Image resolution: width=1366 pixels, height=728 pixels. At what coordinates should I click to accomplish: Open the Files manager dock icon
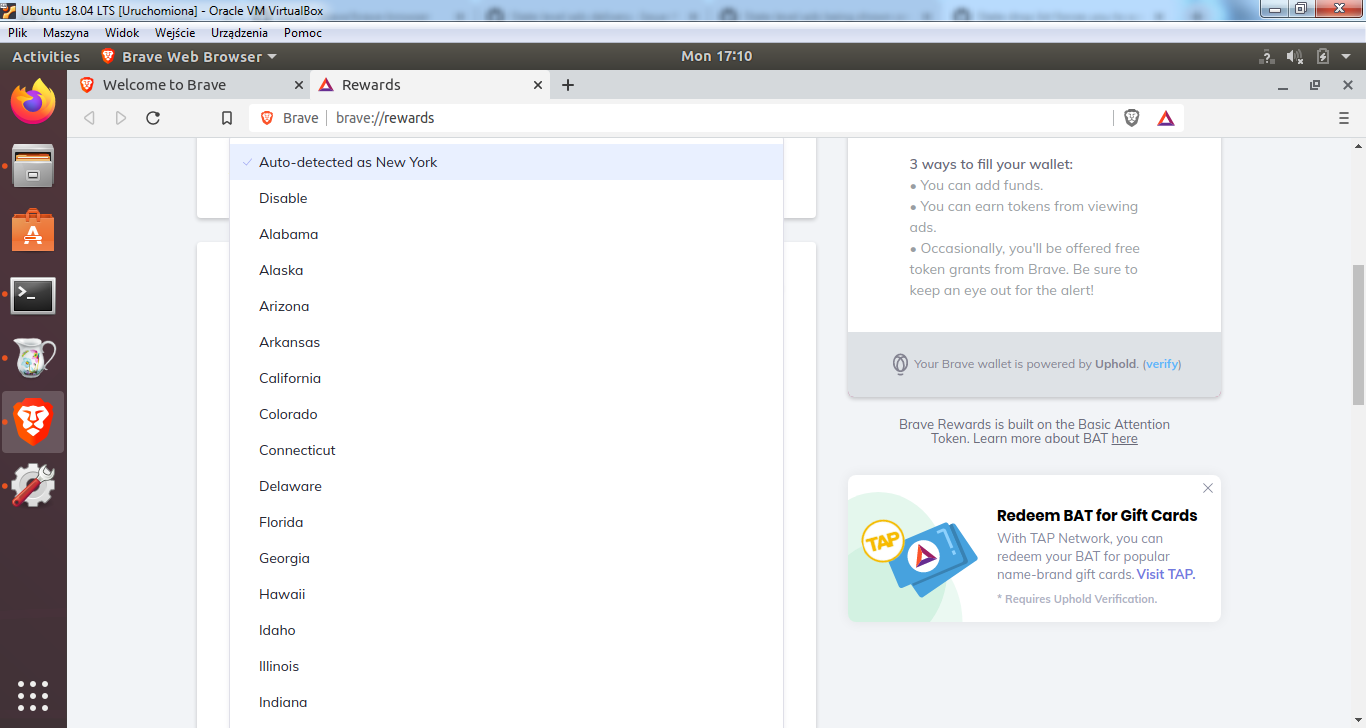(33, 166)
